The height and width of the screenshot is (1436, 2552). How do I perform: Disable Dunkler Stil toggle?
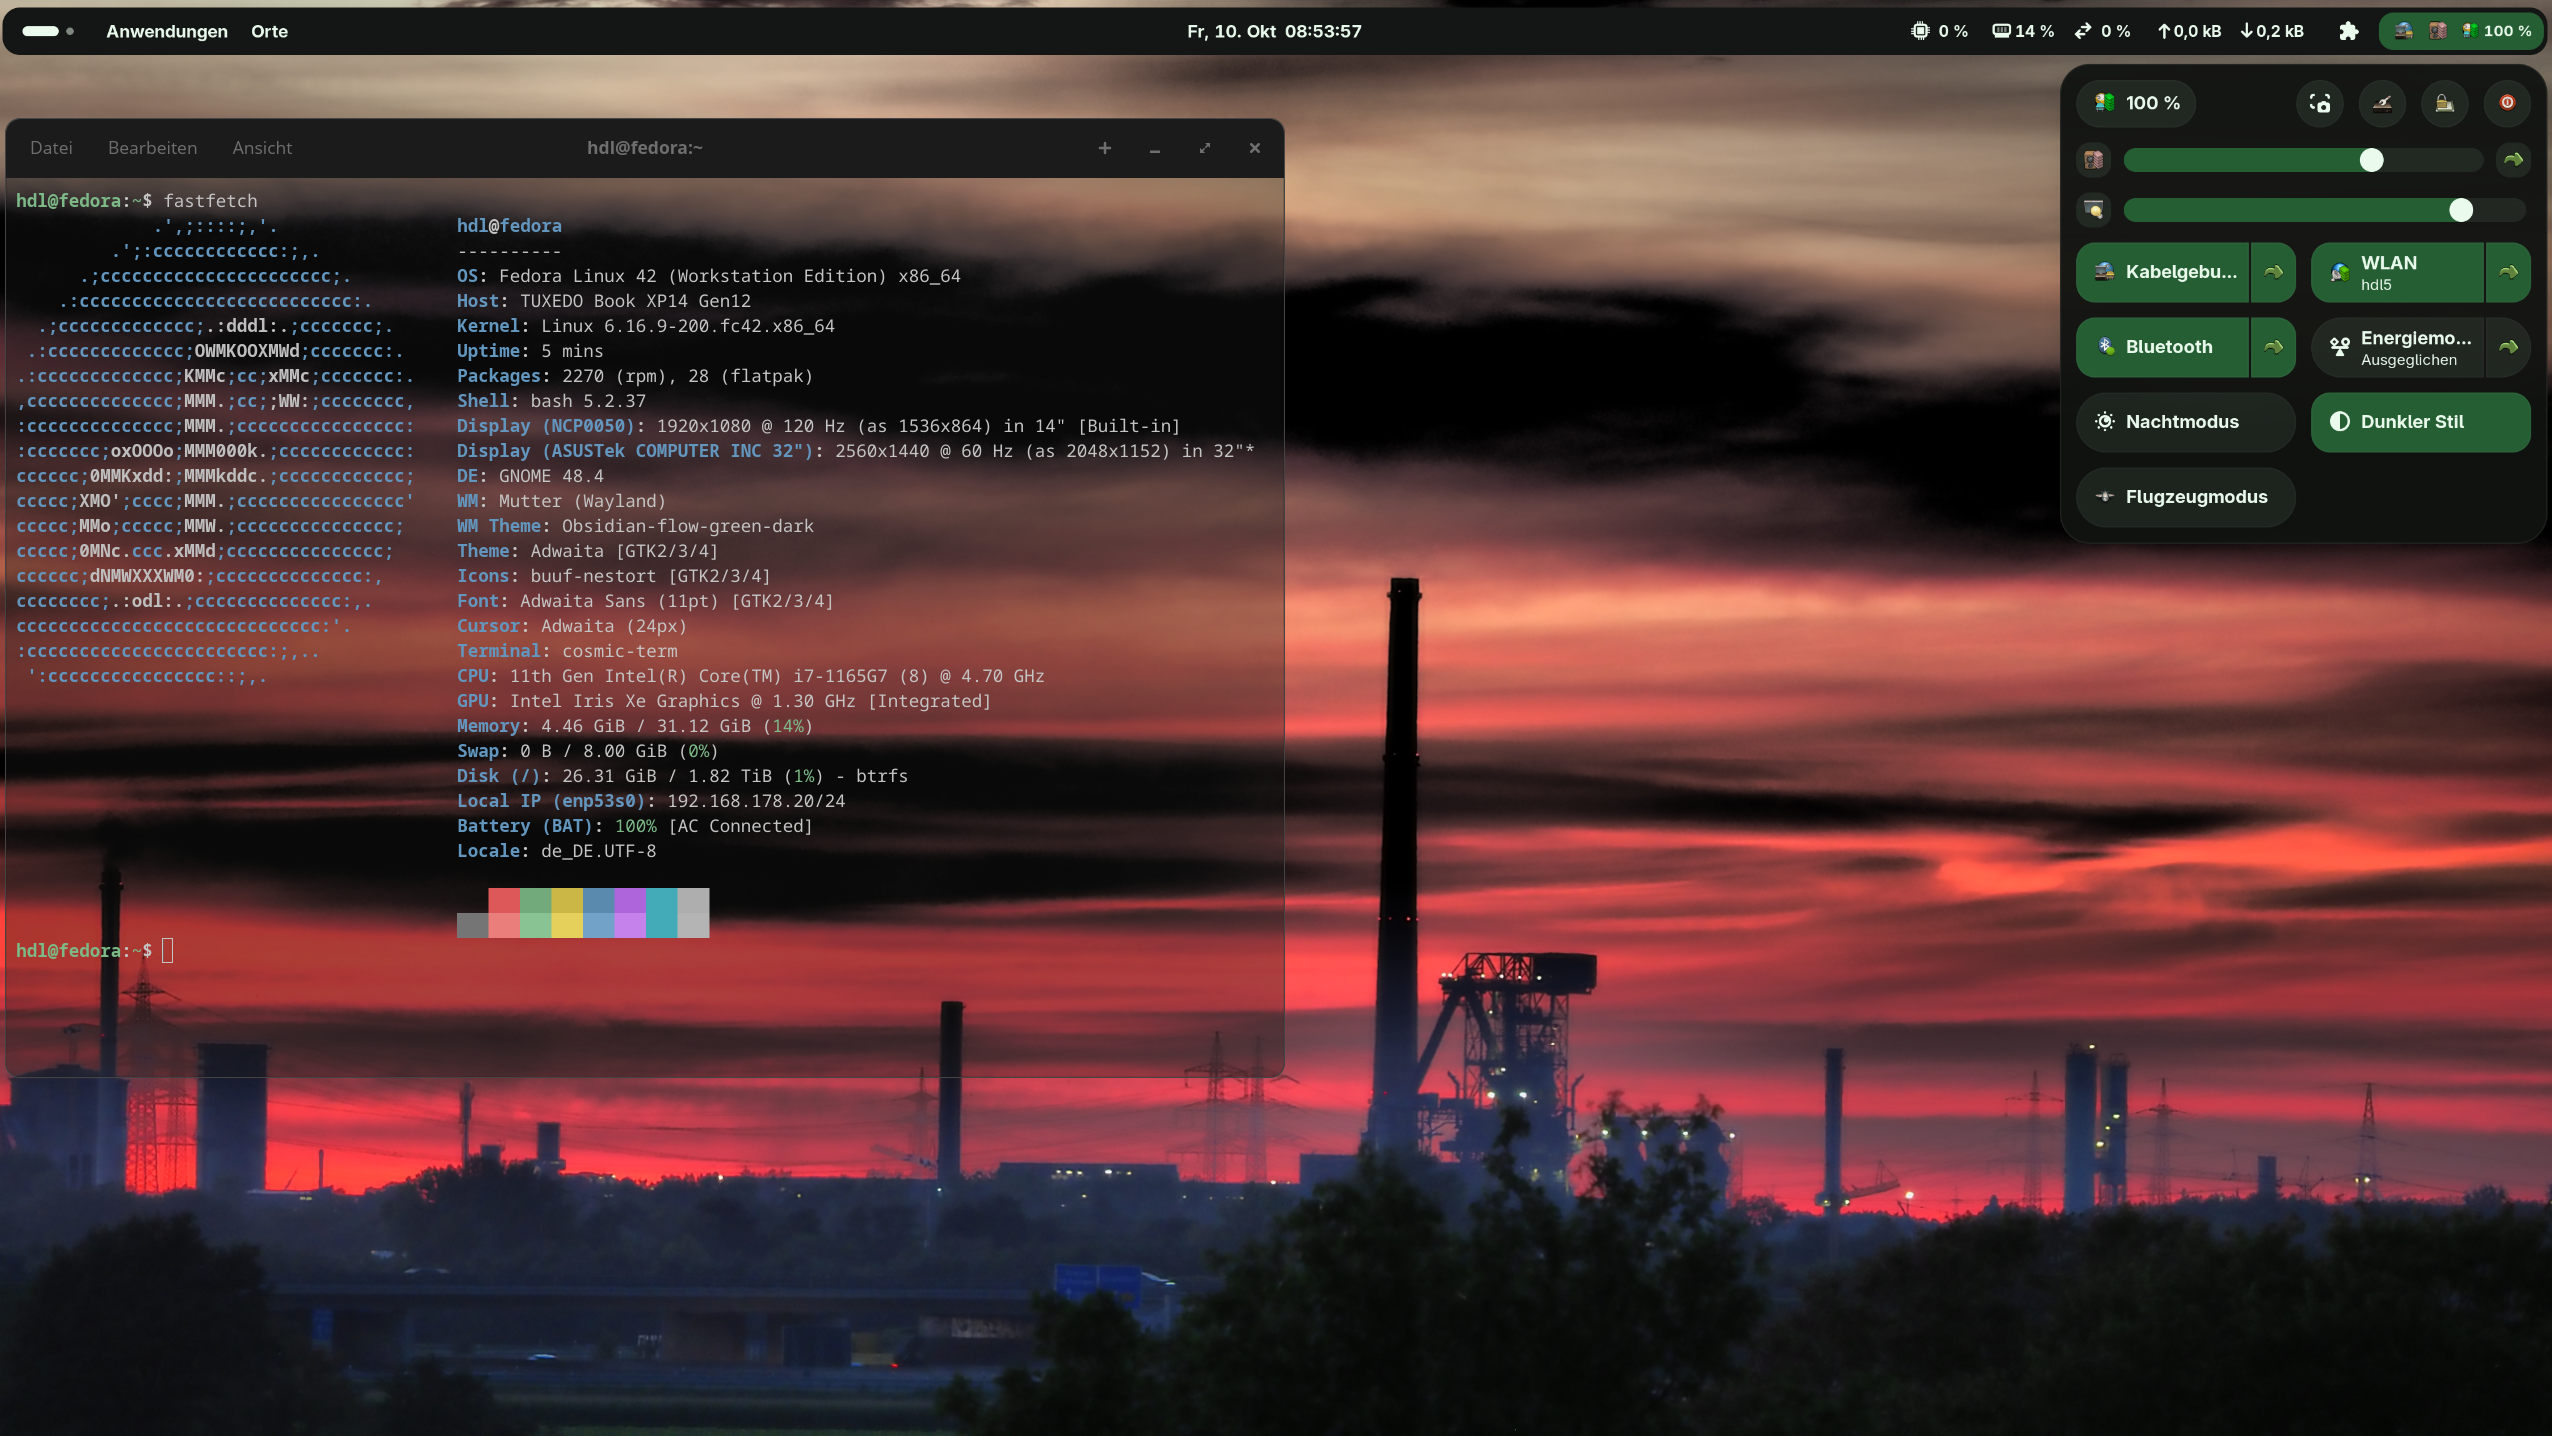(x=2420, y=422)
